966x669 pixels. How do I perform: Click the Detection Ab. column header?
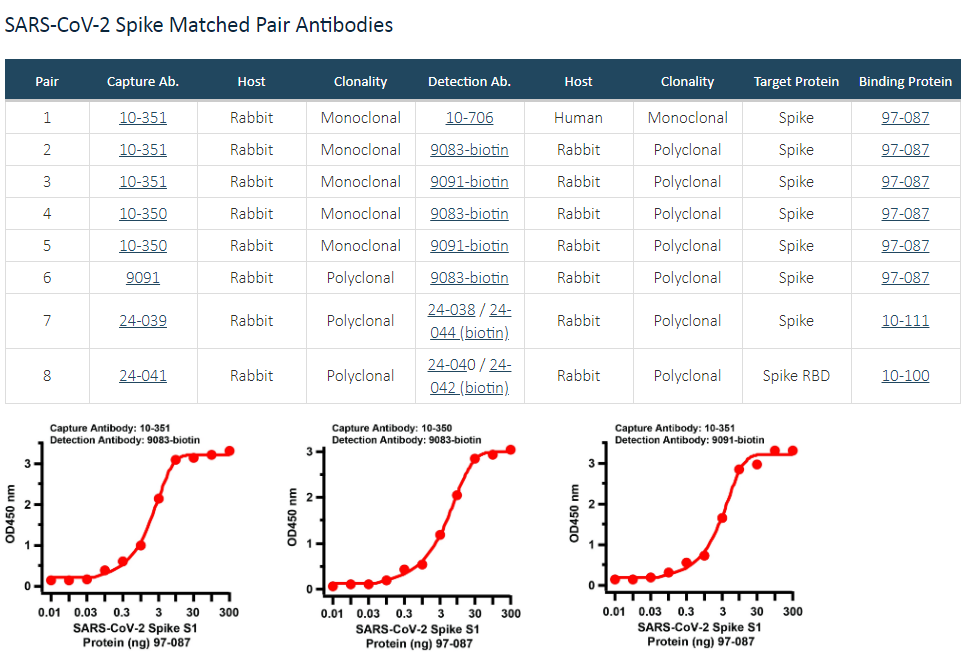coord(469,82)
